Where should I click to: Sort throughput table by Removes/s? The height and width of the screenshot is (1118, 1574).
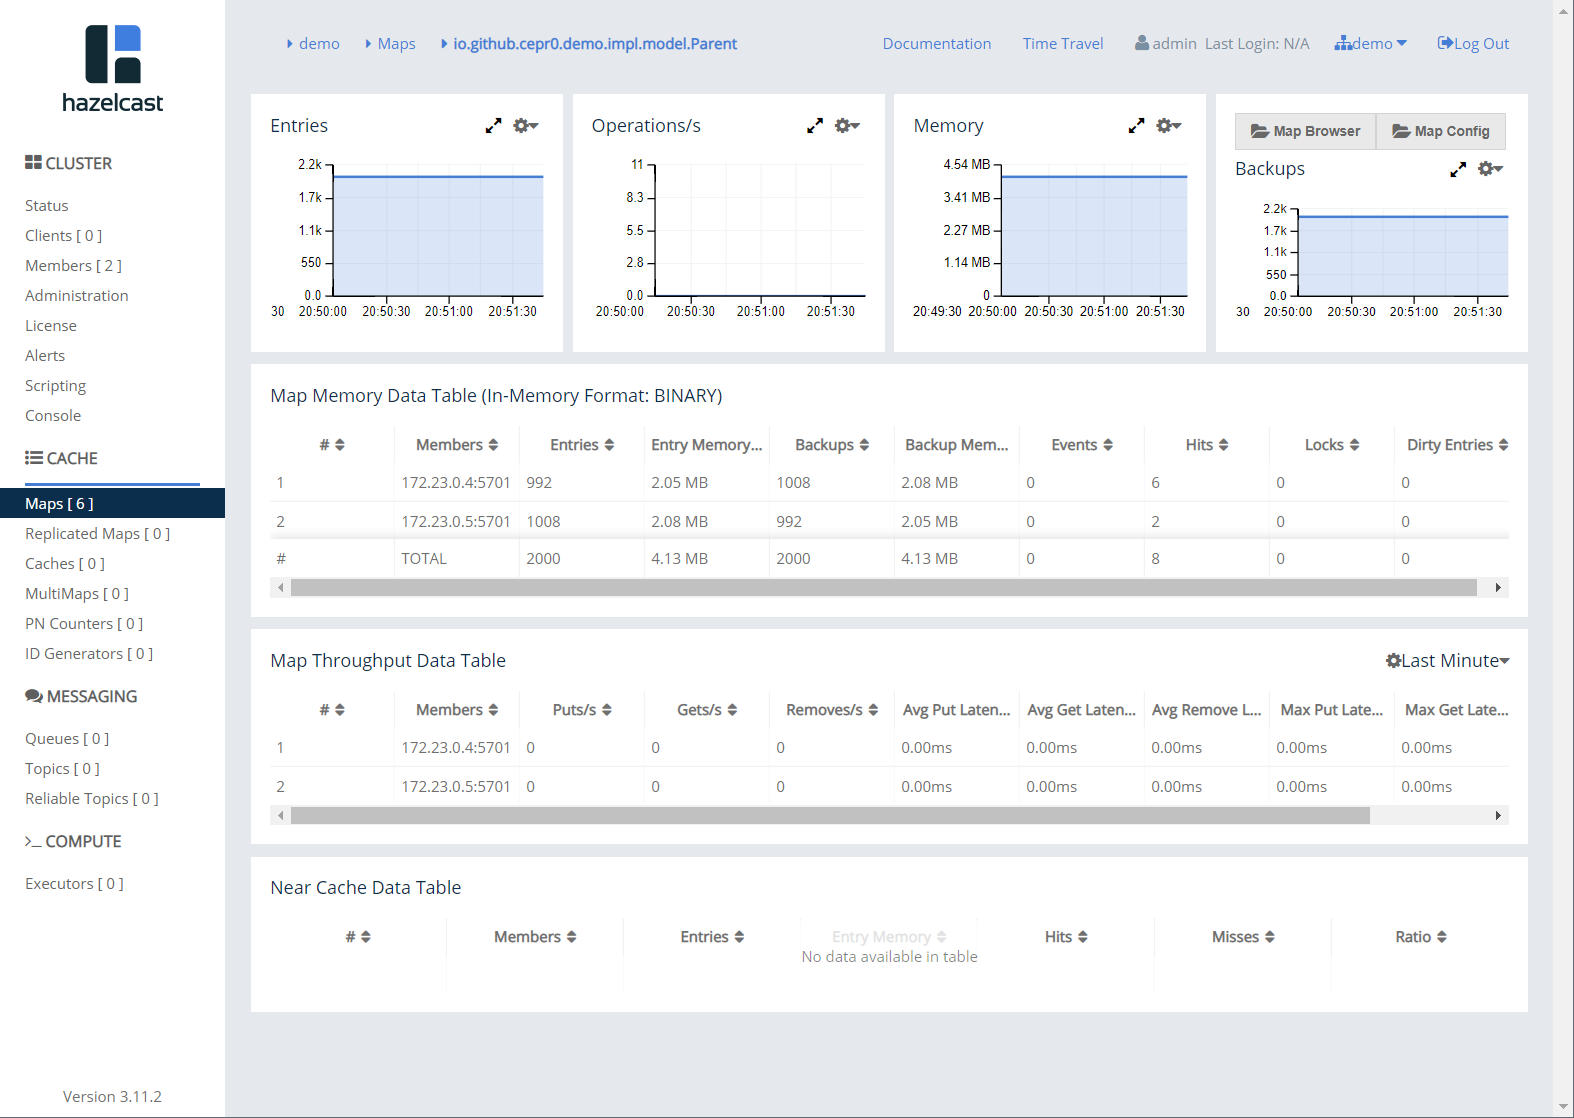coord(832,710)
